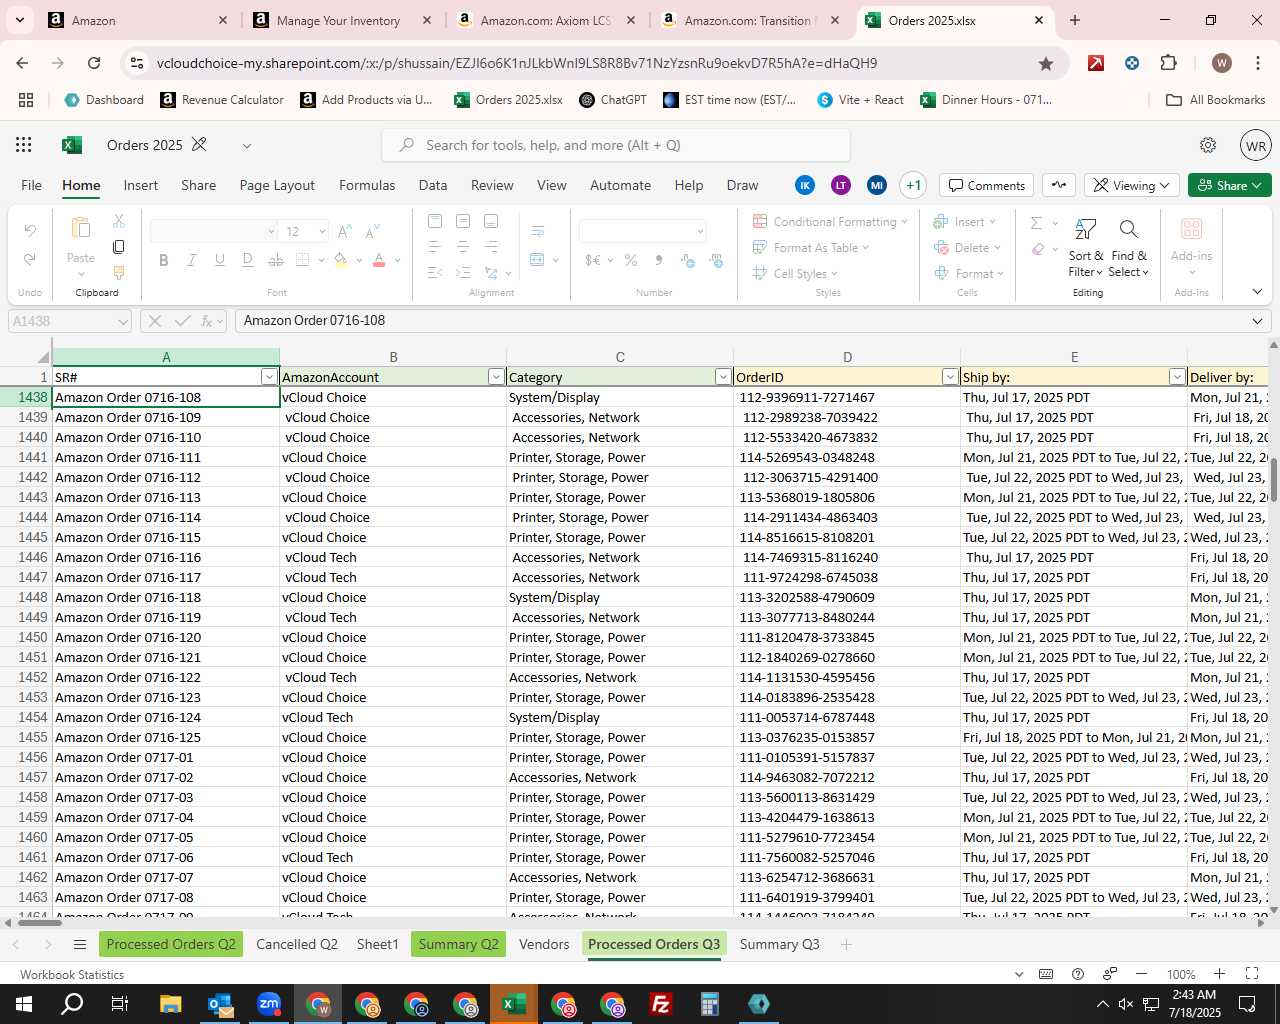The image size is (1280, 1024).
Task: Open filter dropdown for SR# column
Action: pyautogui.click(x=269, y=377)
